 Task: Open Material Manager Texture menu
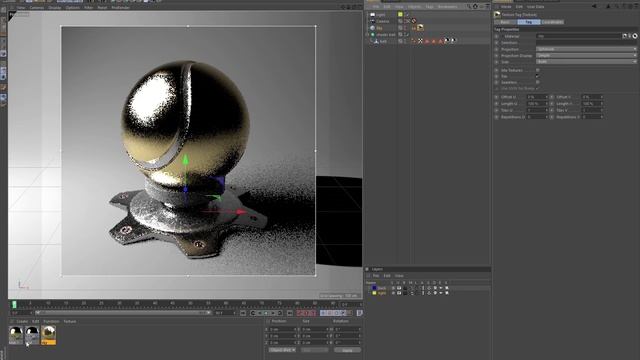70,322
